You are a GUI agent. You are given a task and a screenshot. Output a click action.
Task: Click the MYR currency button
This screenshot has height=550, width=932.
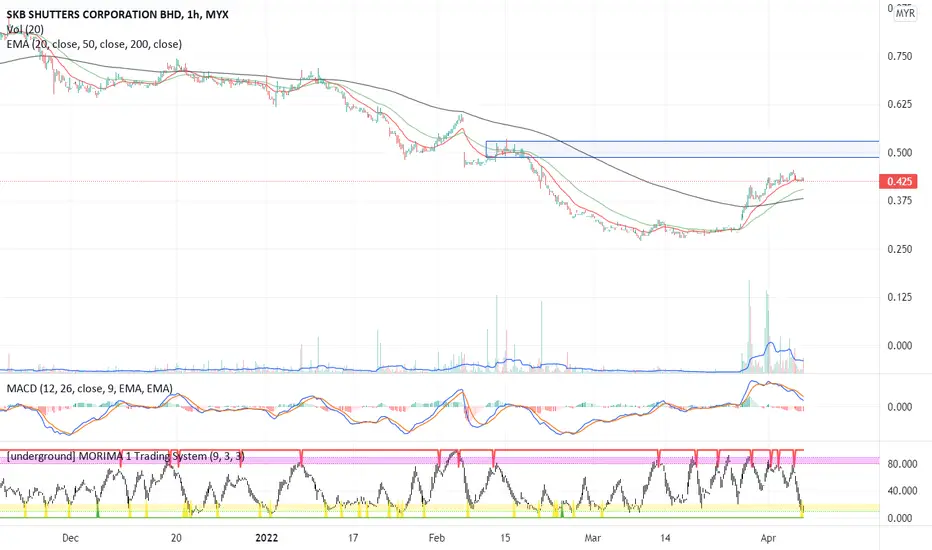pos(905,13)
